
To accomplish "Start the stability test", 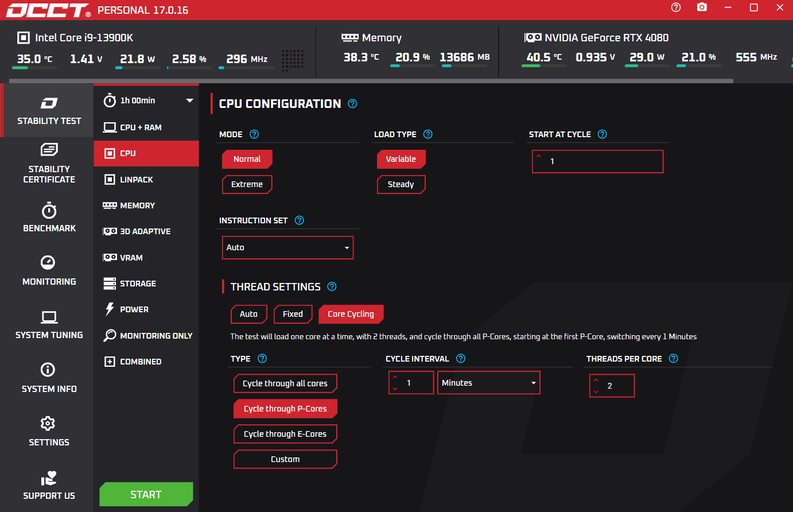I will (x=146, y=494).
